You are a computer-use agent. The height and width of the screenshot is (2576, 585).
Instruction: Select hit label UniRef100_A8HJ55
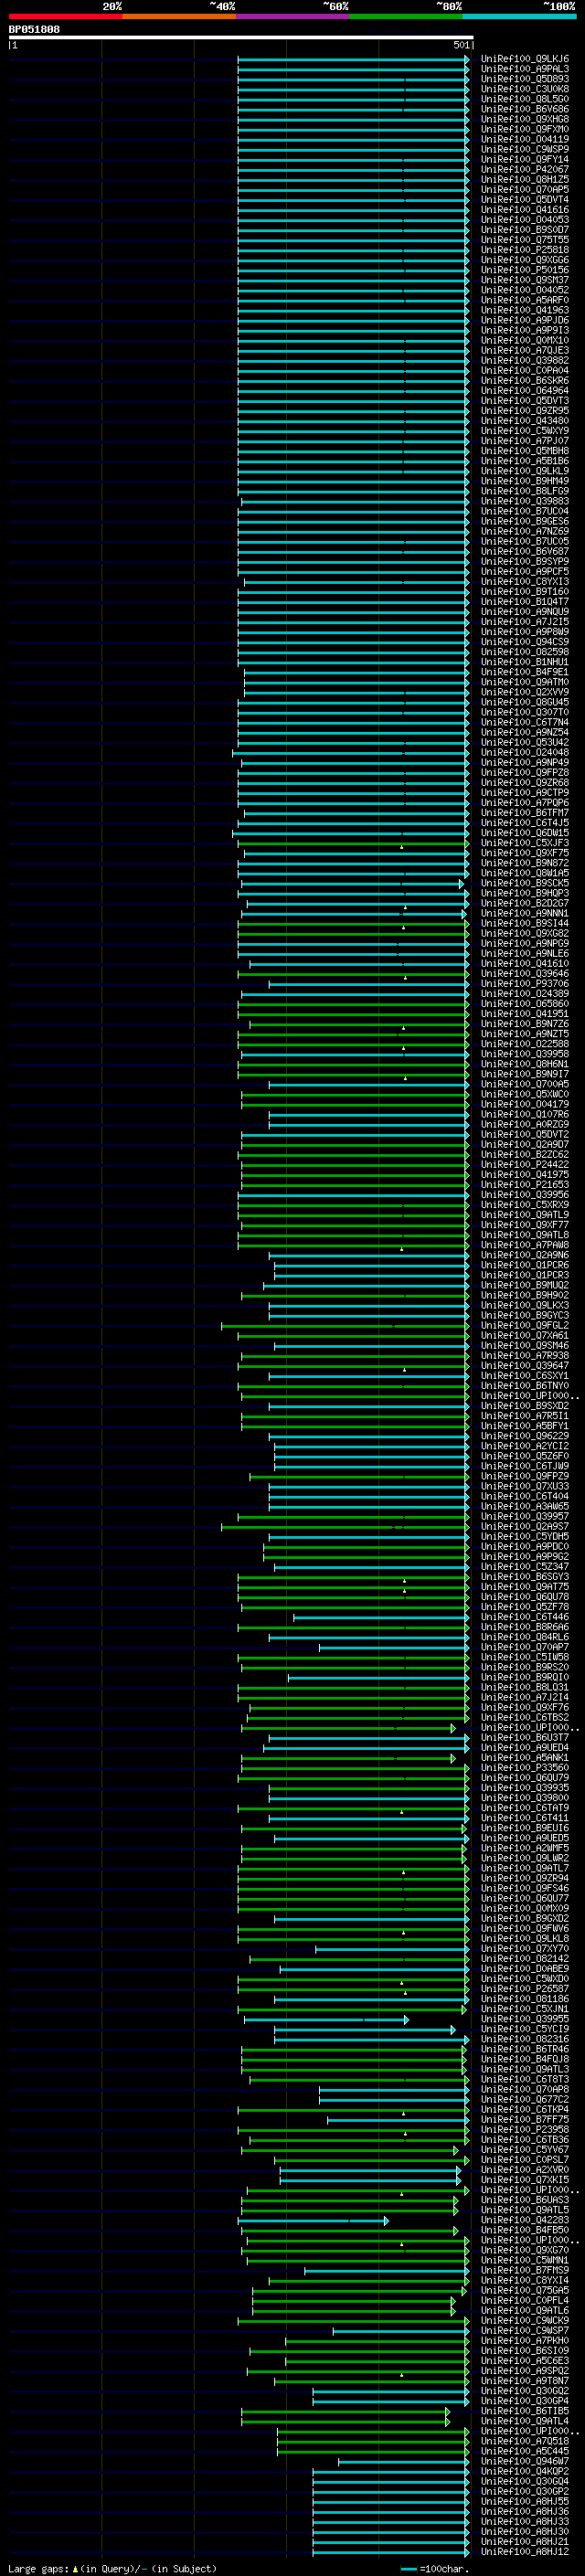pos(525,2500)
